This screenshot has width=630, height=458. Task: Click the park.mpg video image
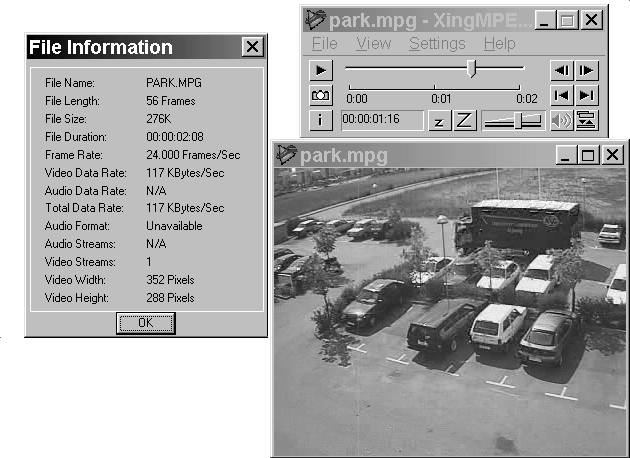[450, 312]
